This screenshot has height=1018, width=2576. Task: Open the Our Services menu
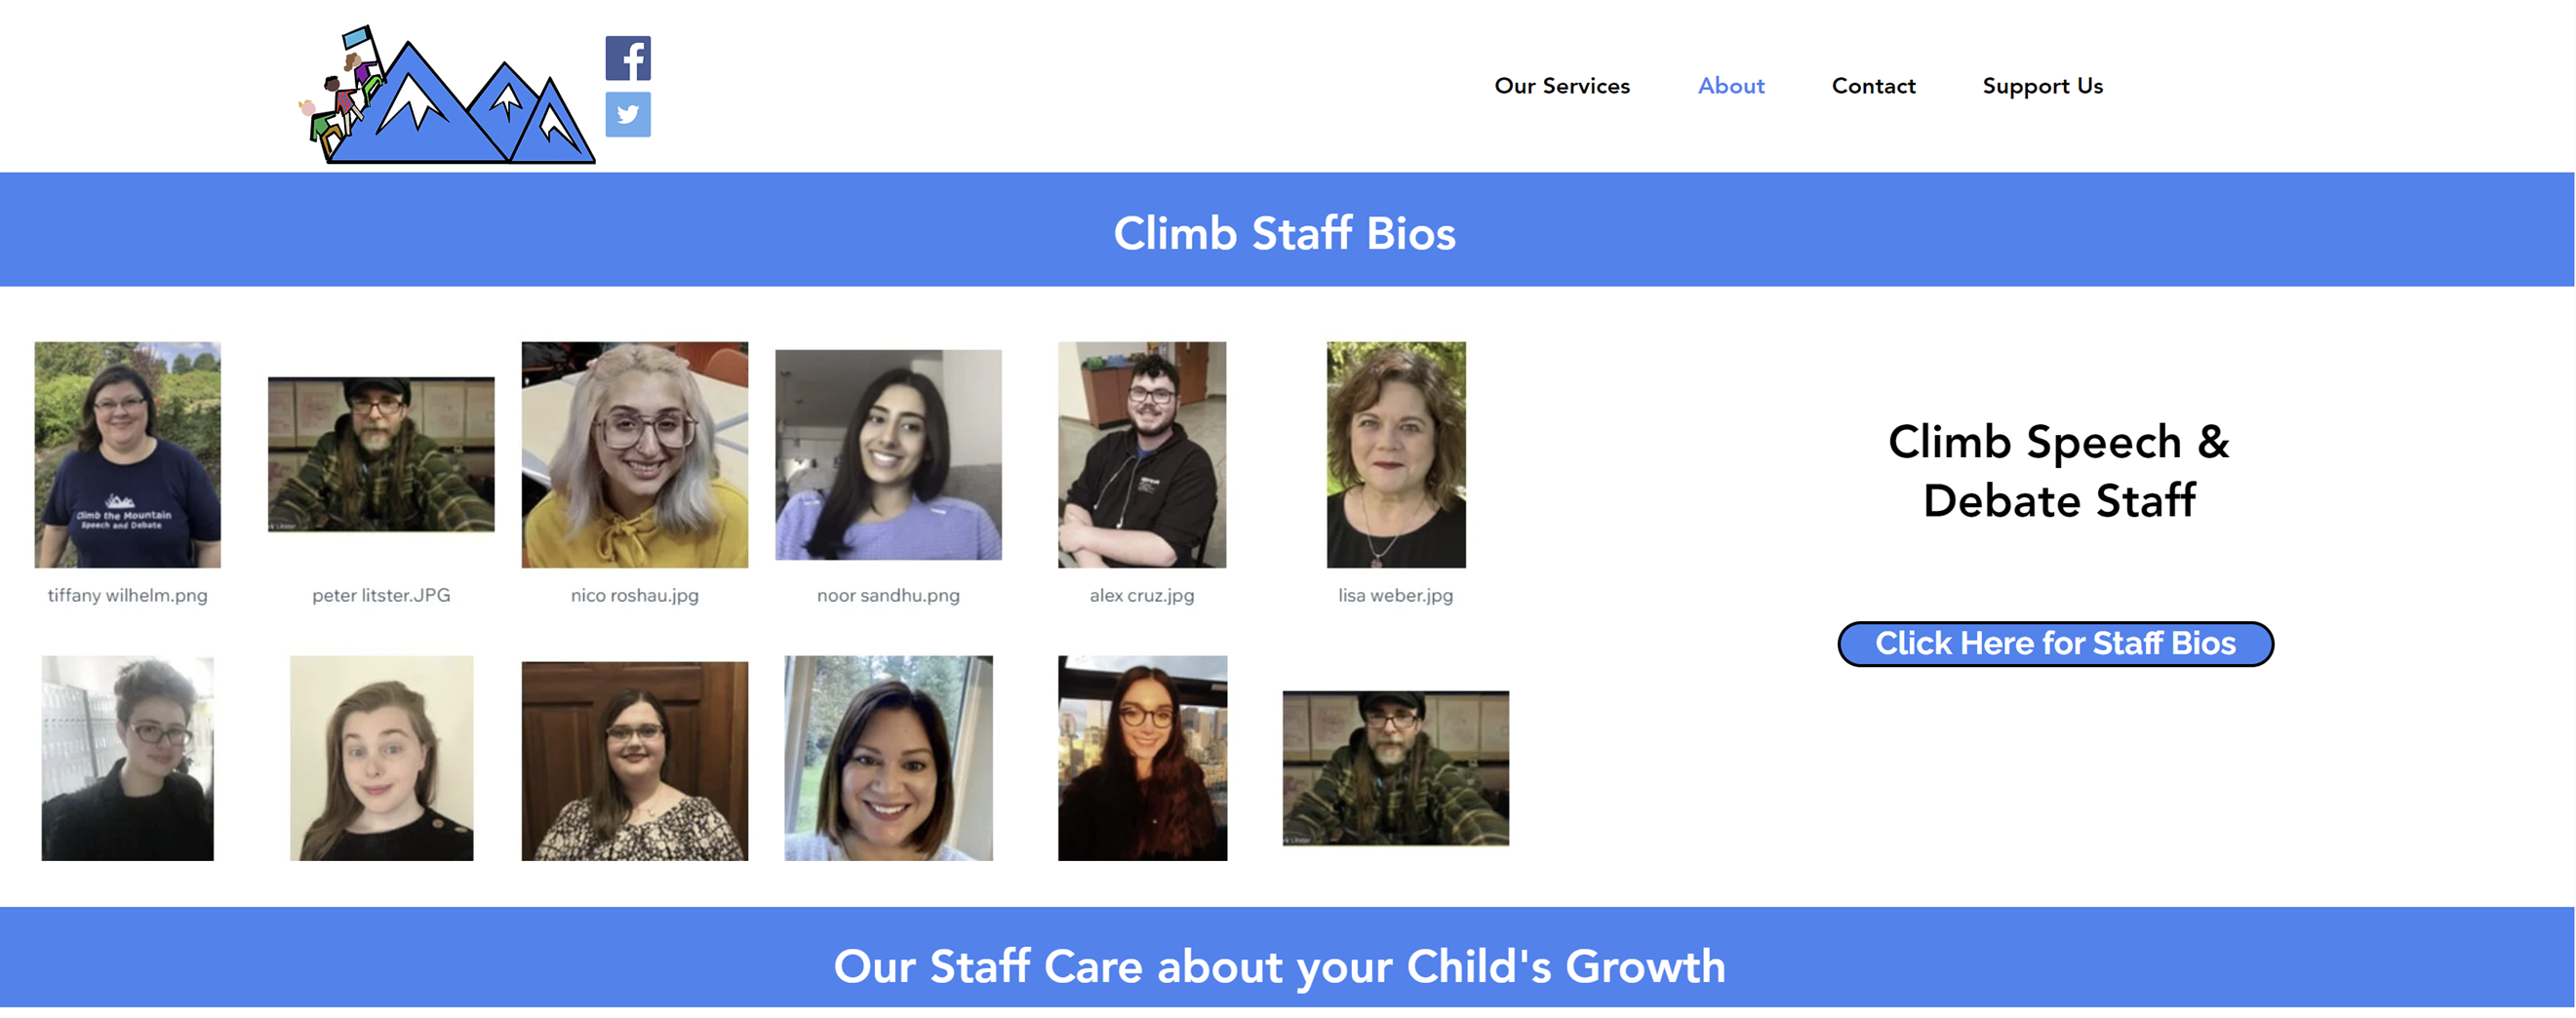[1562, 86]
